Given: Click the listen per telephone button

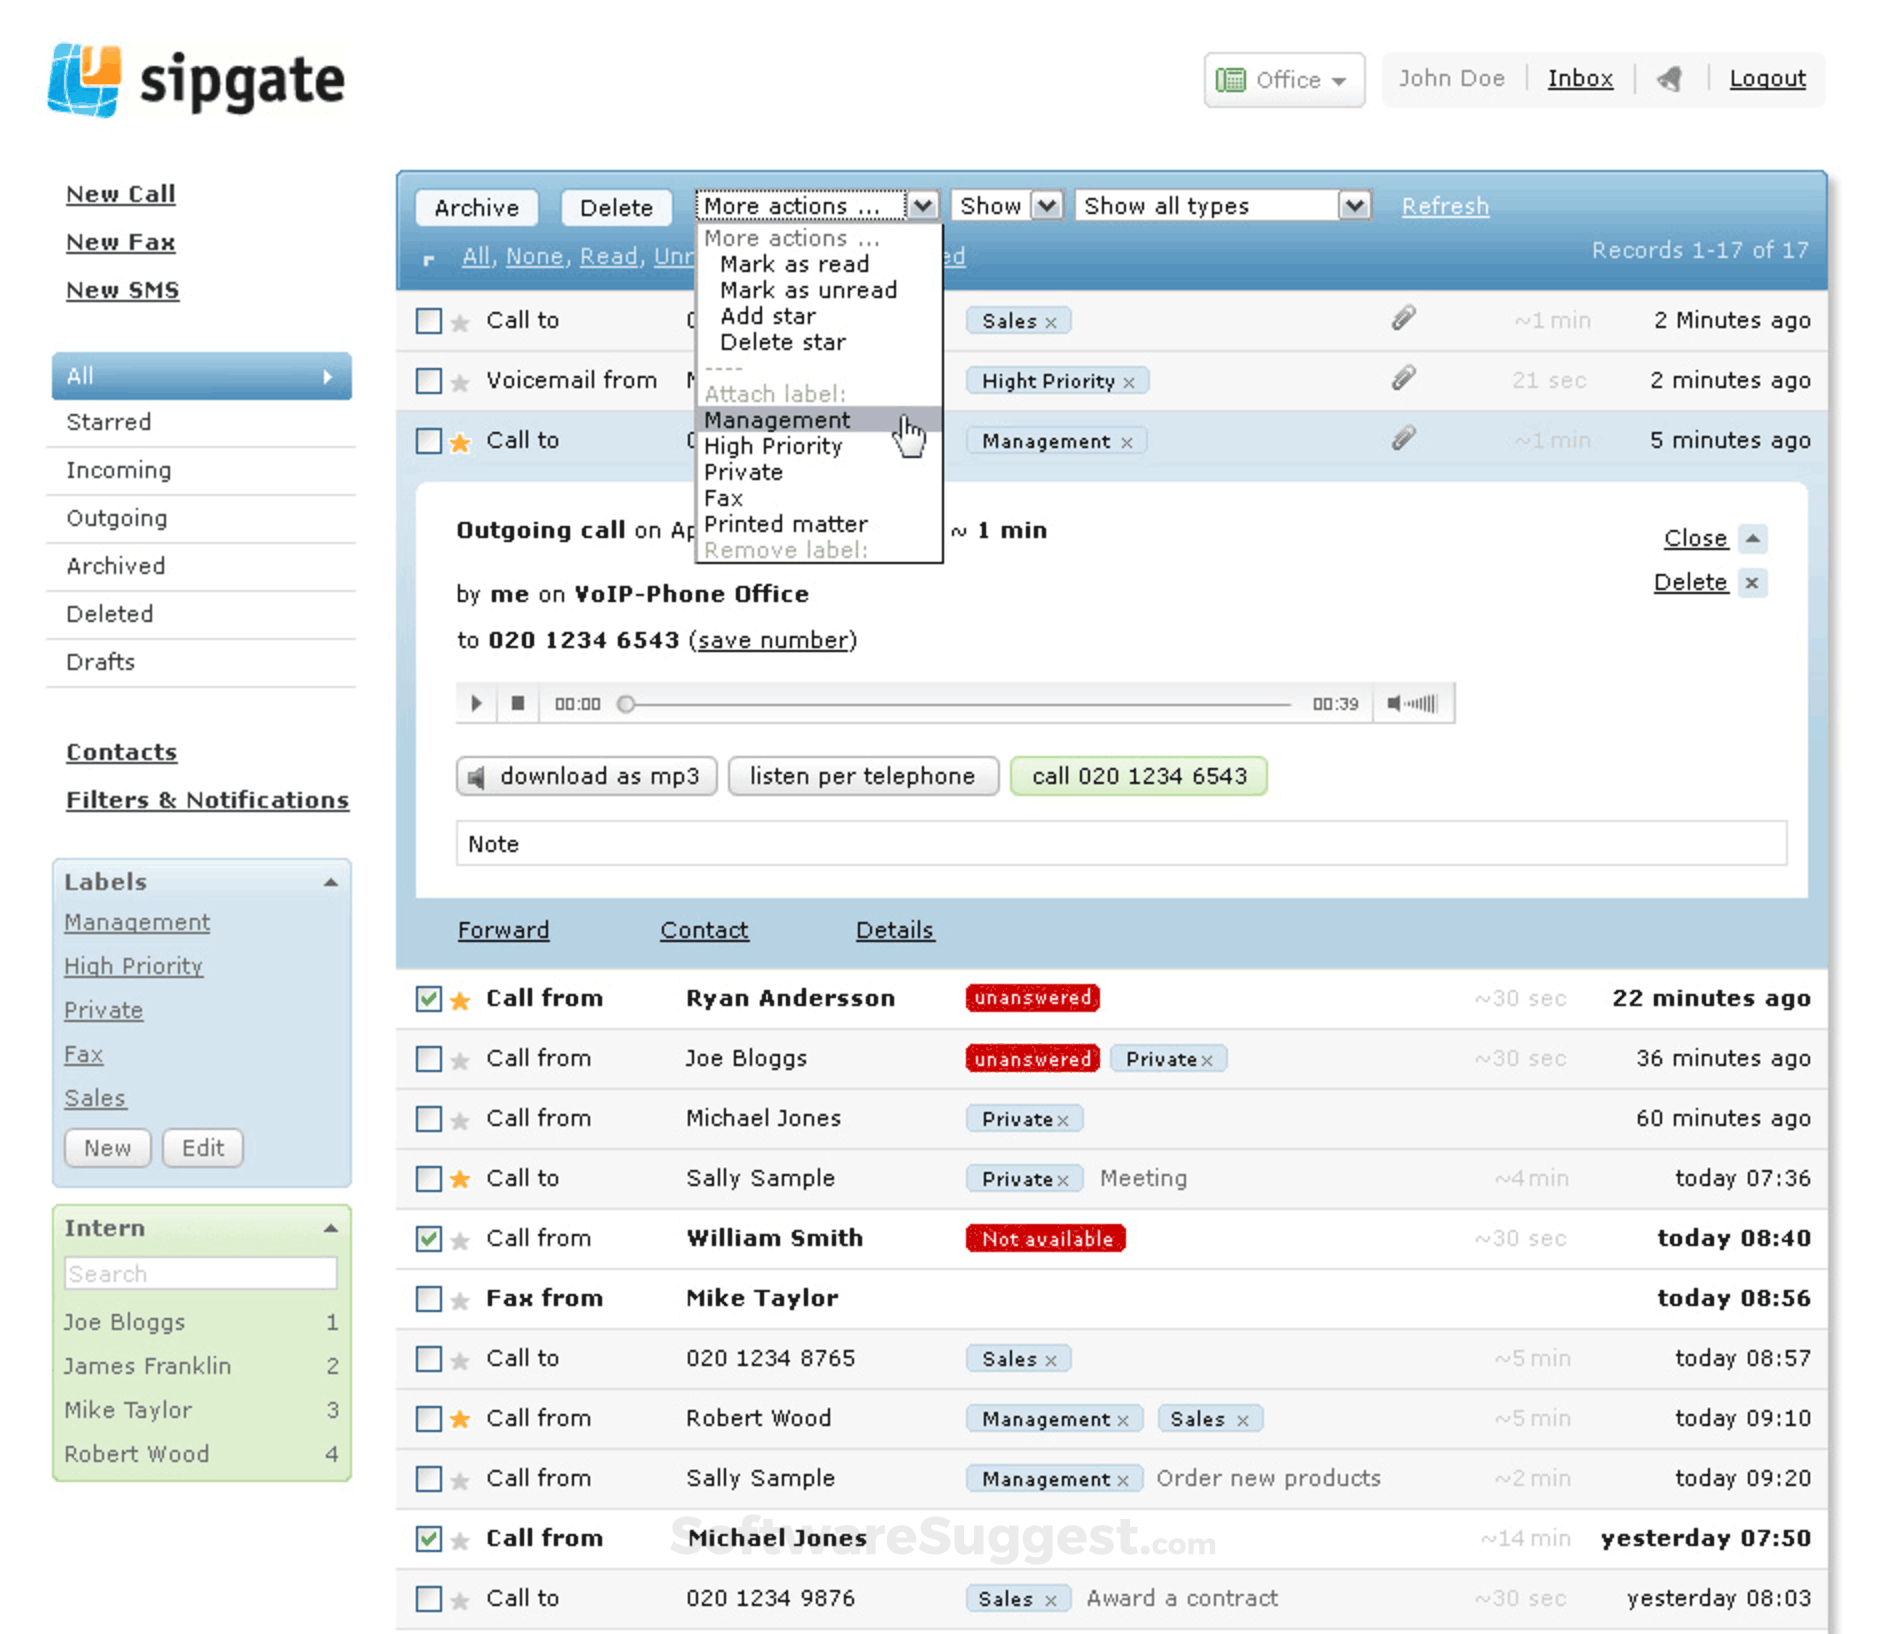Looking at the screenshot, I should 863,776.
